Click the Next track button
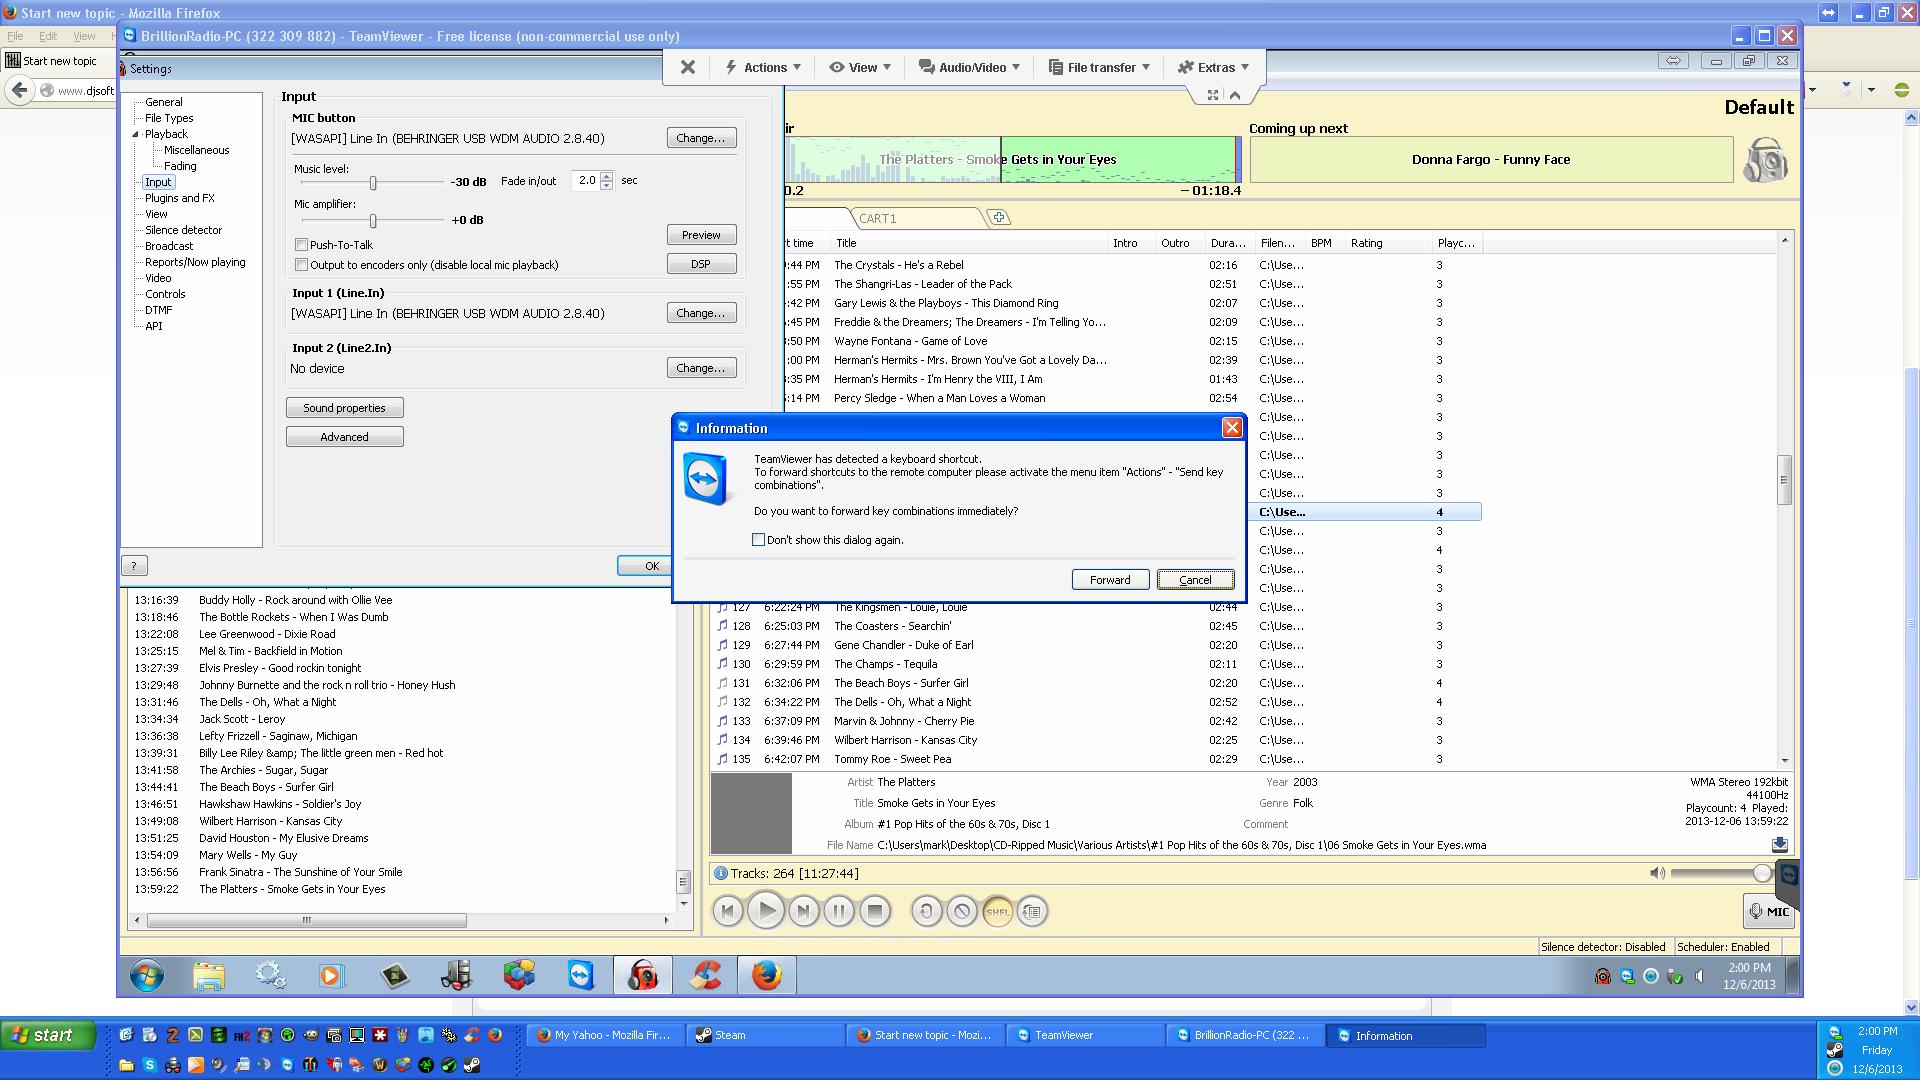 click(x=803, y=911)
